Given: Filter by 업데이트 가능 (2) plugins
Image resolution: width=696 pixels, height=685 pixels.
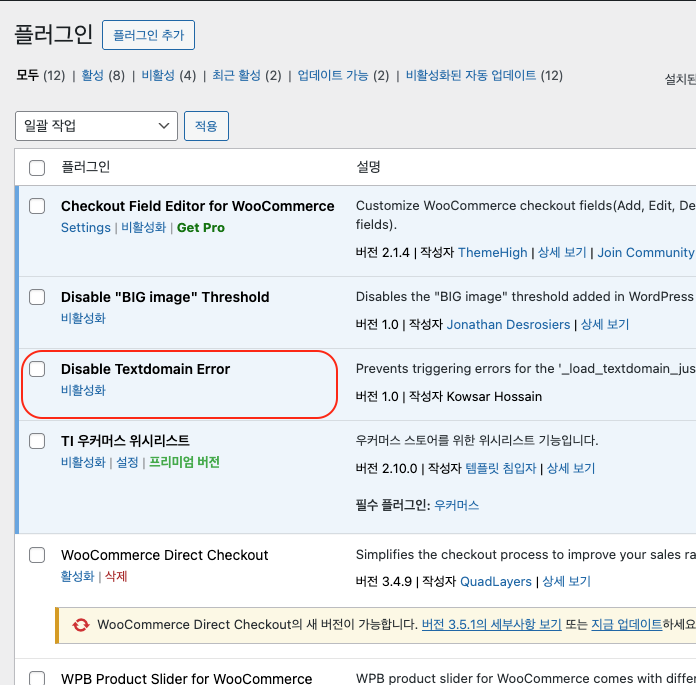Looking at the screenshot, I should 343,75.
